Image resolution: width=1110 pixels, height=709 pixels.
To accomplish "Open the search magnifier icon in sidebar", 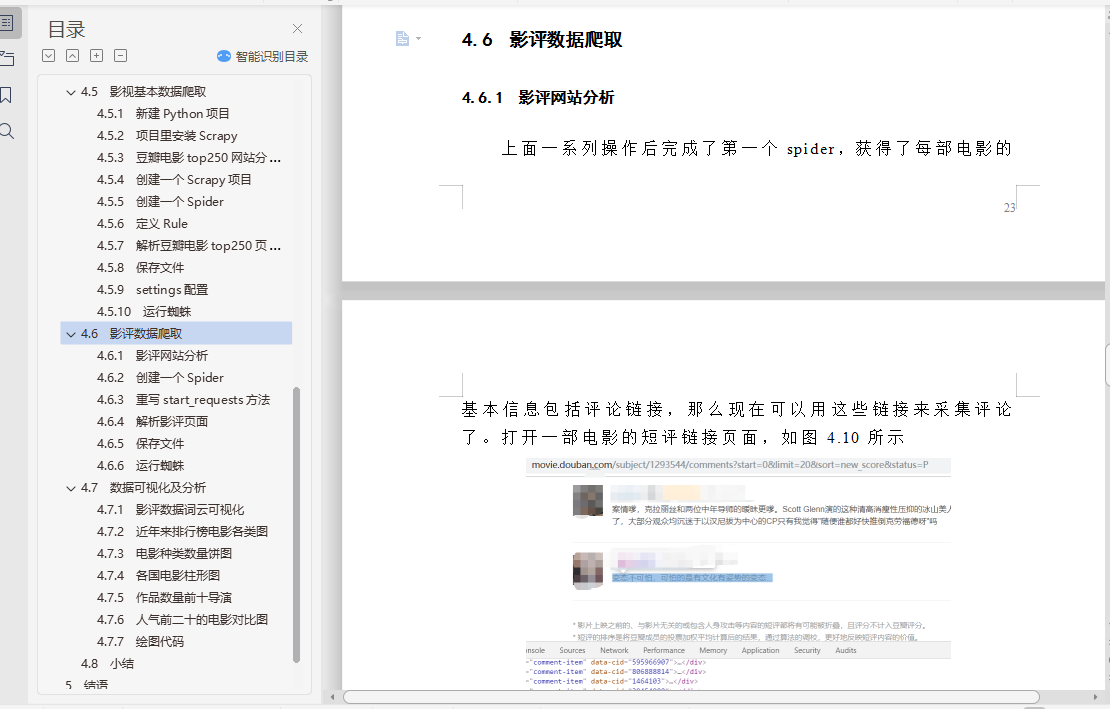I will 6,131.
